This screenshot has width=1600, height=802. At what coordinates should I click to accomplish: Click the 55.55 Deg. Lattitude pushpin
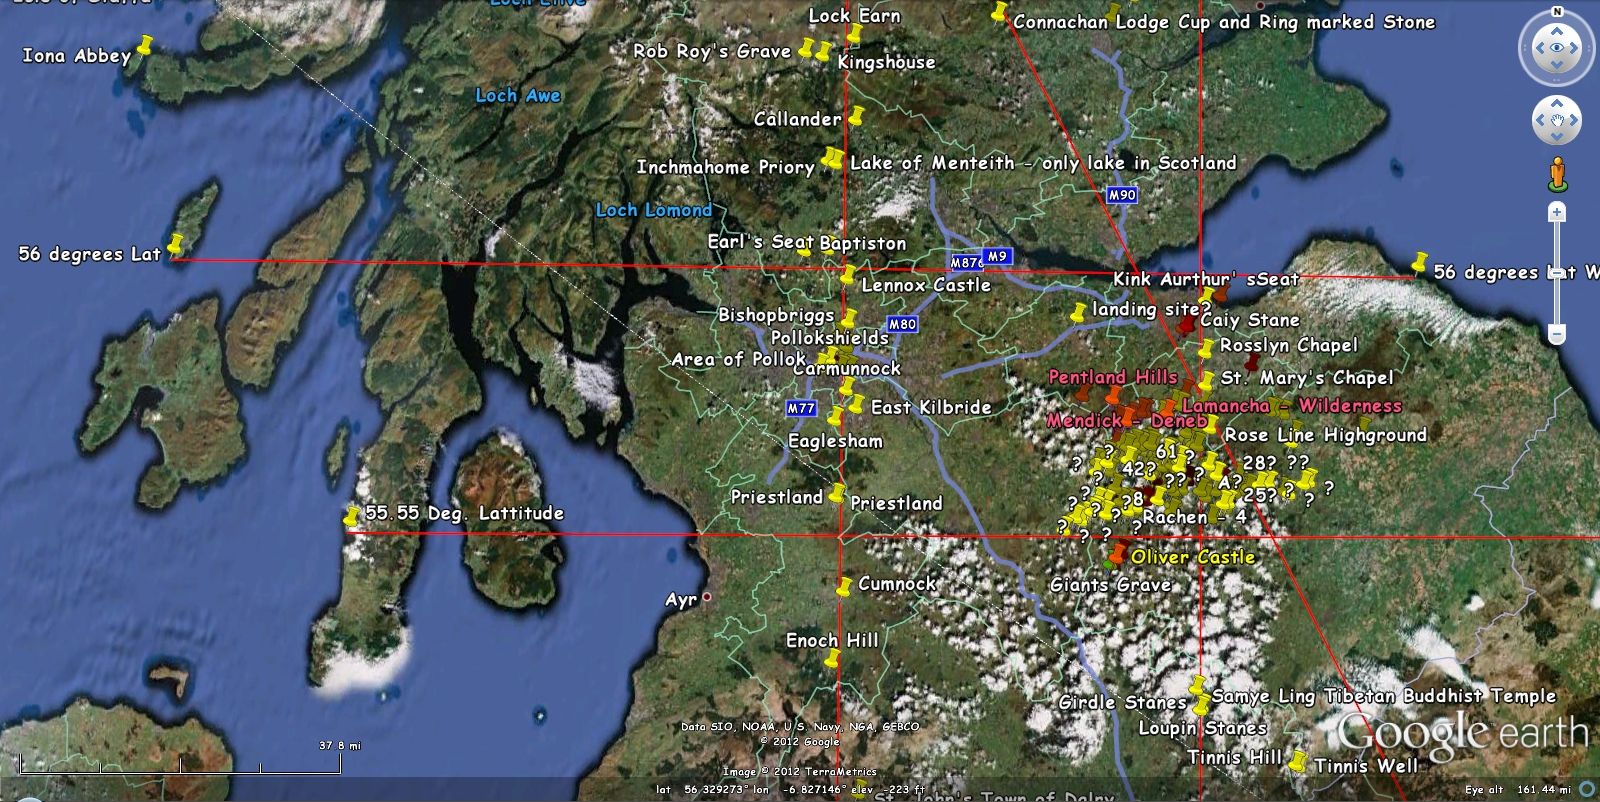(x=351, y=517)
